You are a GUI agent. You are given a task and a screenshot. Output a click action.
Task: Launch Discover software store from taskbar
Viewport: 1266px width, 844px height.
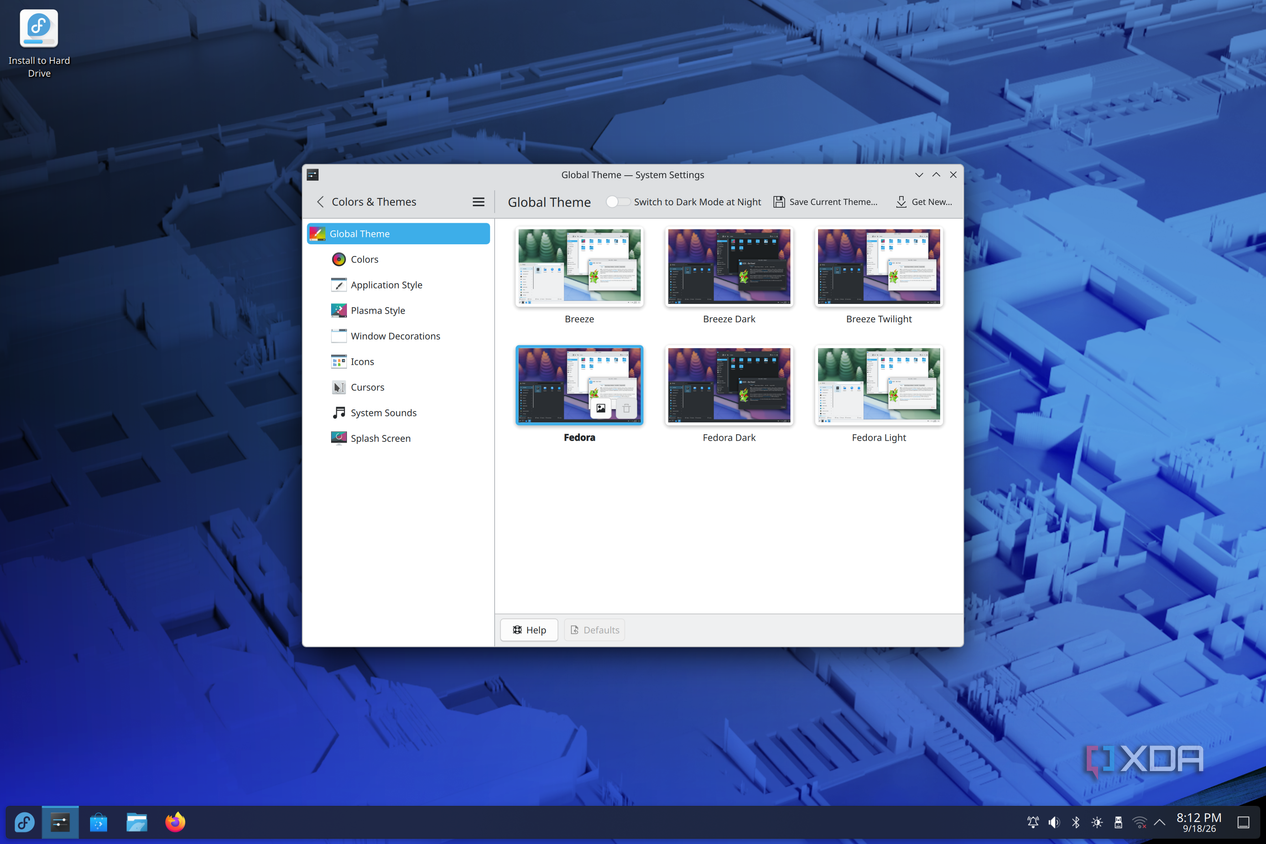[x=98, y=822]
